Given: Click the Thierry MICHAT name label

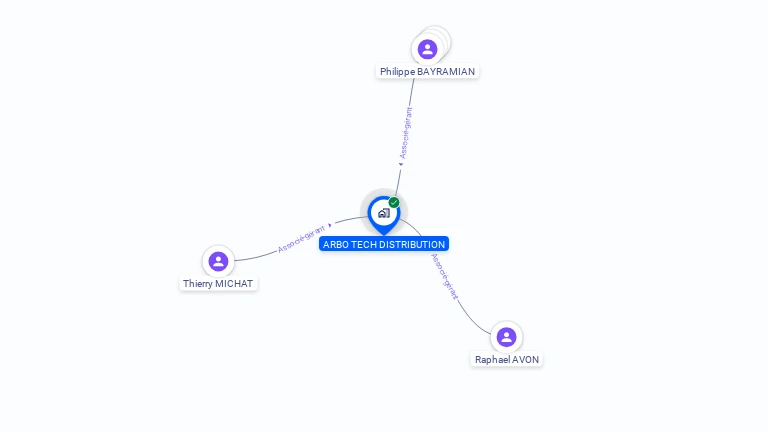Looking at the screenshot, I should click(218, 284).
